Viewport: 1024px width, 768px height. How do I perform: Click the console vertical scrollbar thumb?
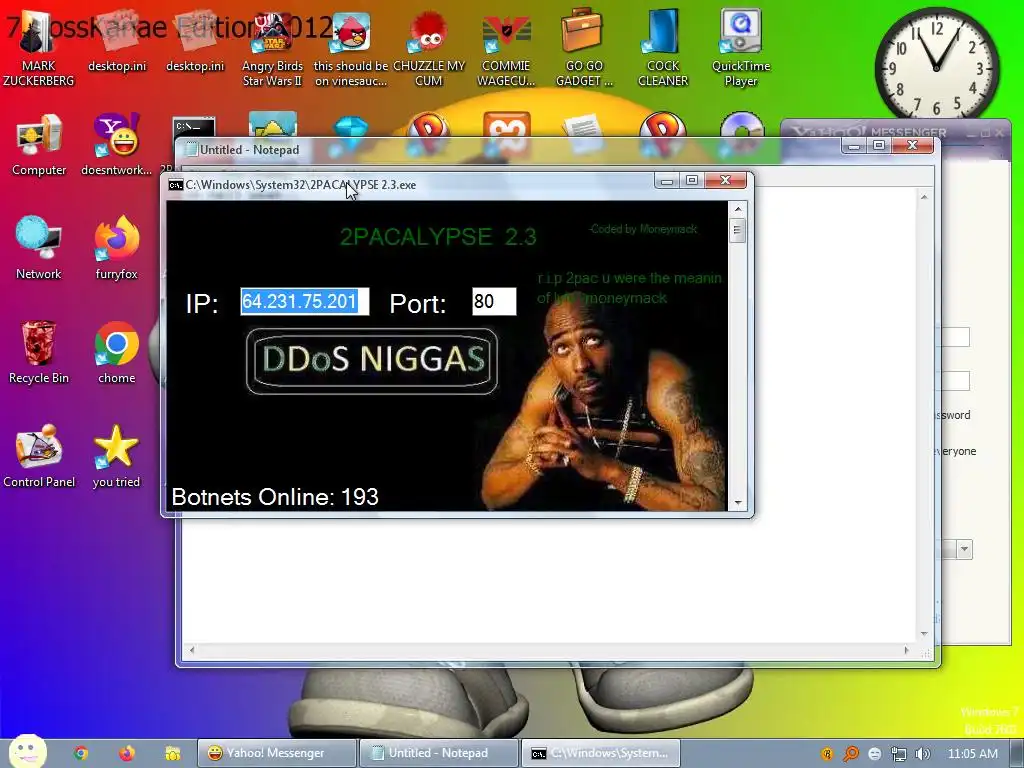(737, 230)
